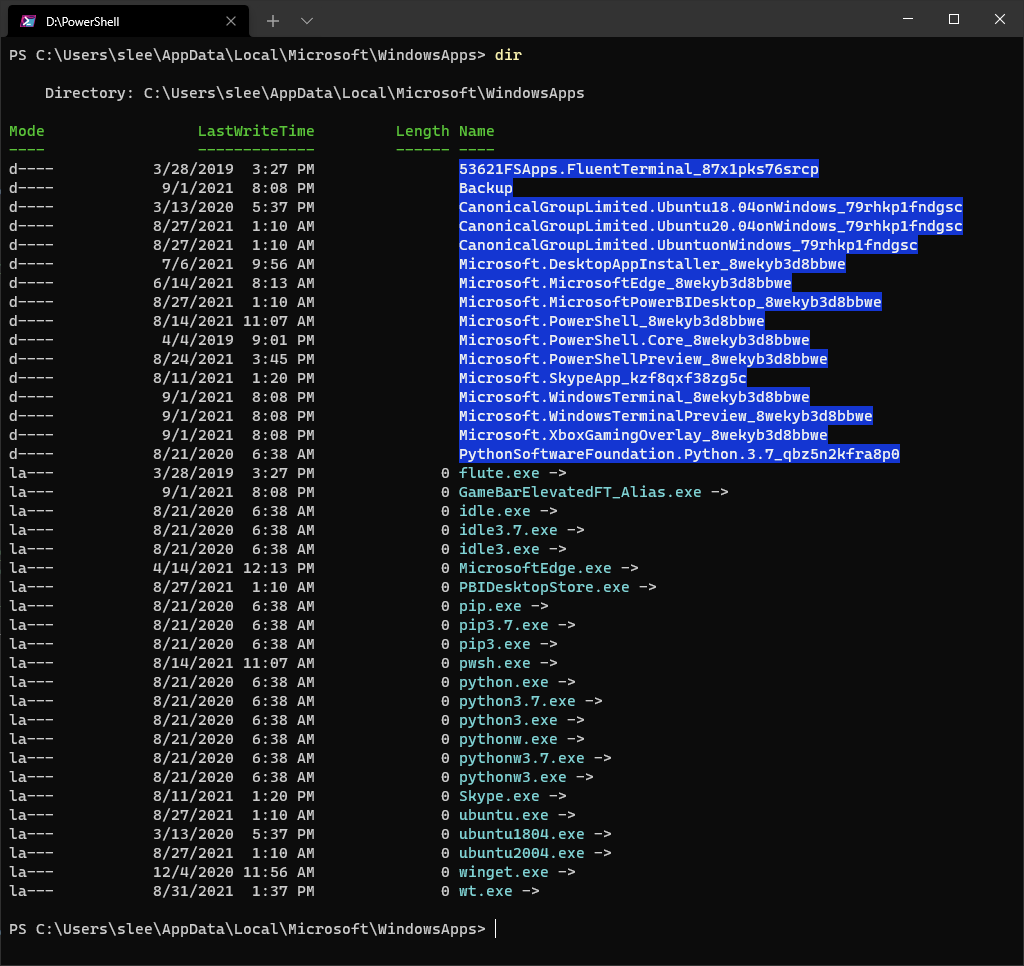Click Microsoft.SkypeApp_kzf8qxf38zg5c folder name

click(x=603, y=378)
